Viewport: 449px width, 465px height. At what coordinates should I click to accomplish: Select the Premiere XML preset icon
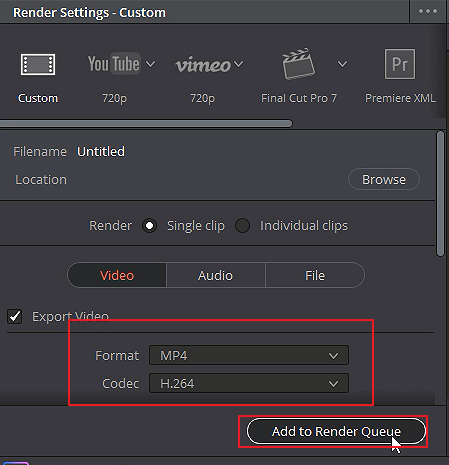pyautogui.click(x=400, y=64)
